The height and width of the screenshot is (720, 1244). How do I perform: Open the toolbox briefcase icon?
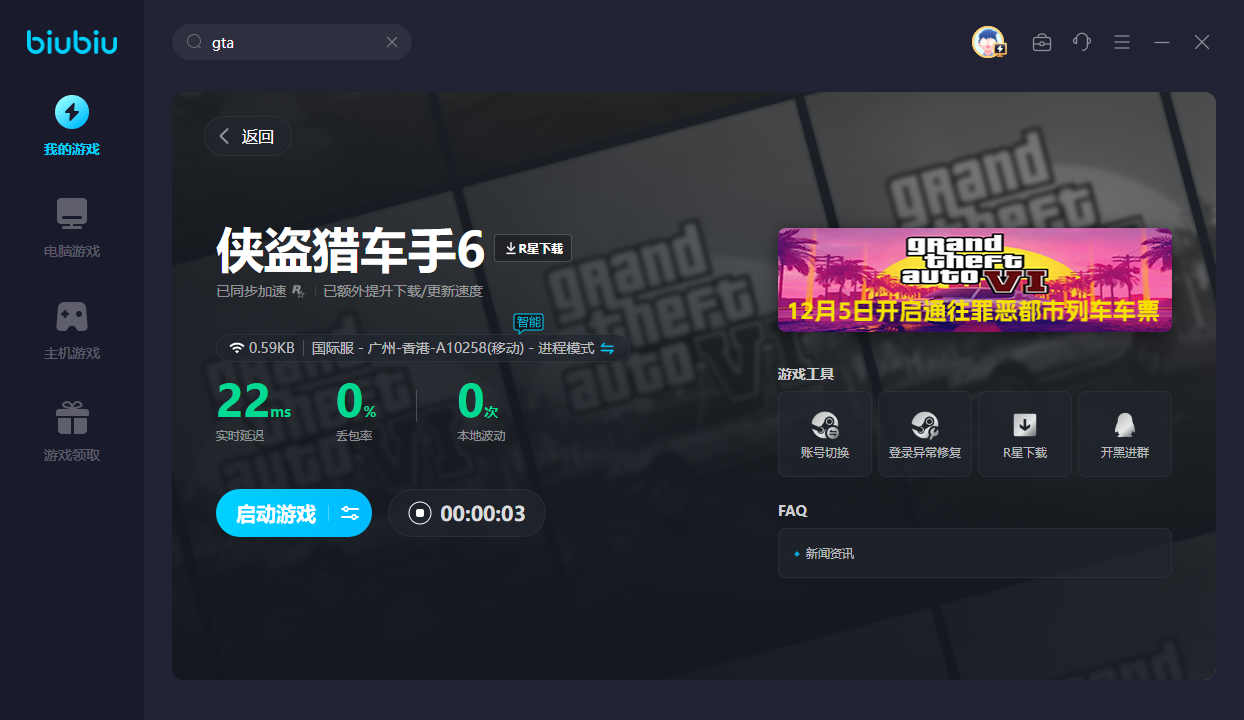[1042, 42]
